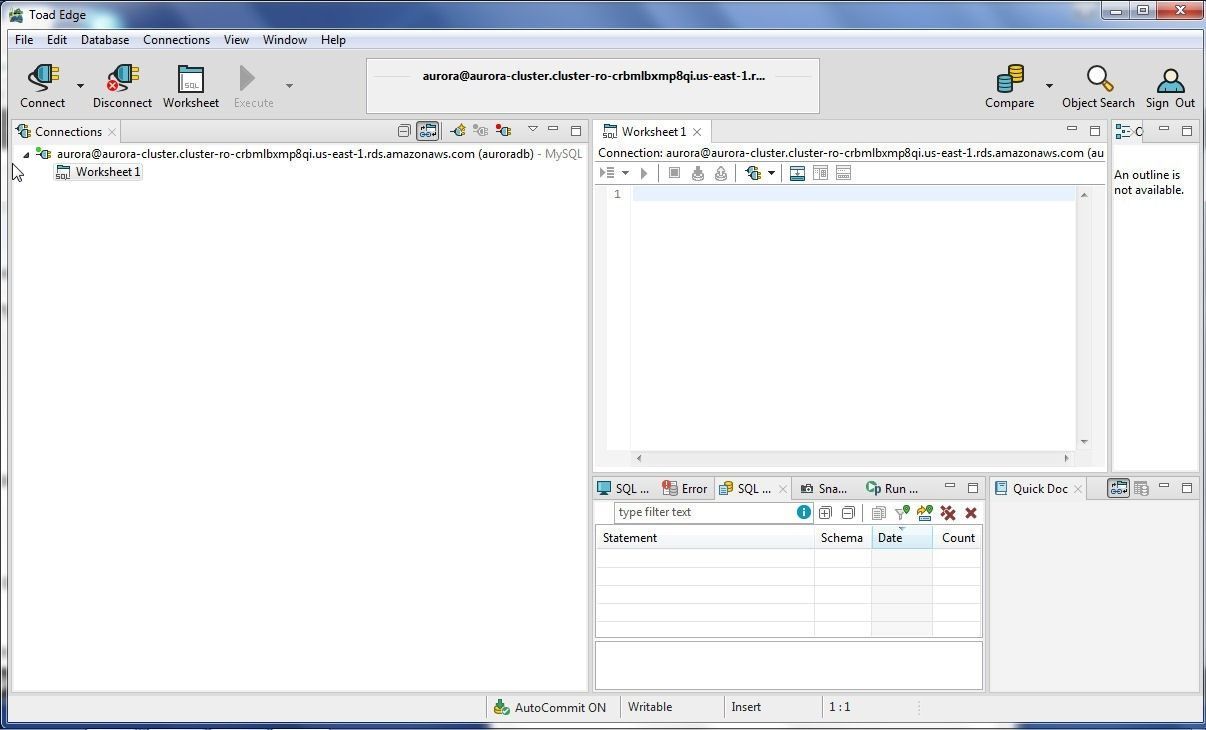
Task: Click the commit icon in Worksheet toolbar
Action: coord(698,173)
